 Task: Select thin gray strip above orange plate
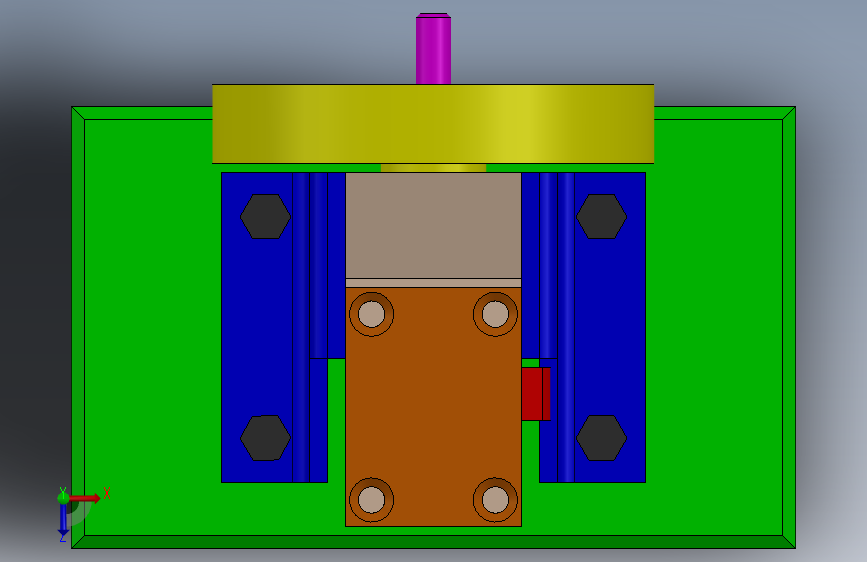(433, 283)
